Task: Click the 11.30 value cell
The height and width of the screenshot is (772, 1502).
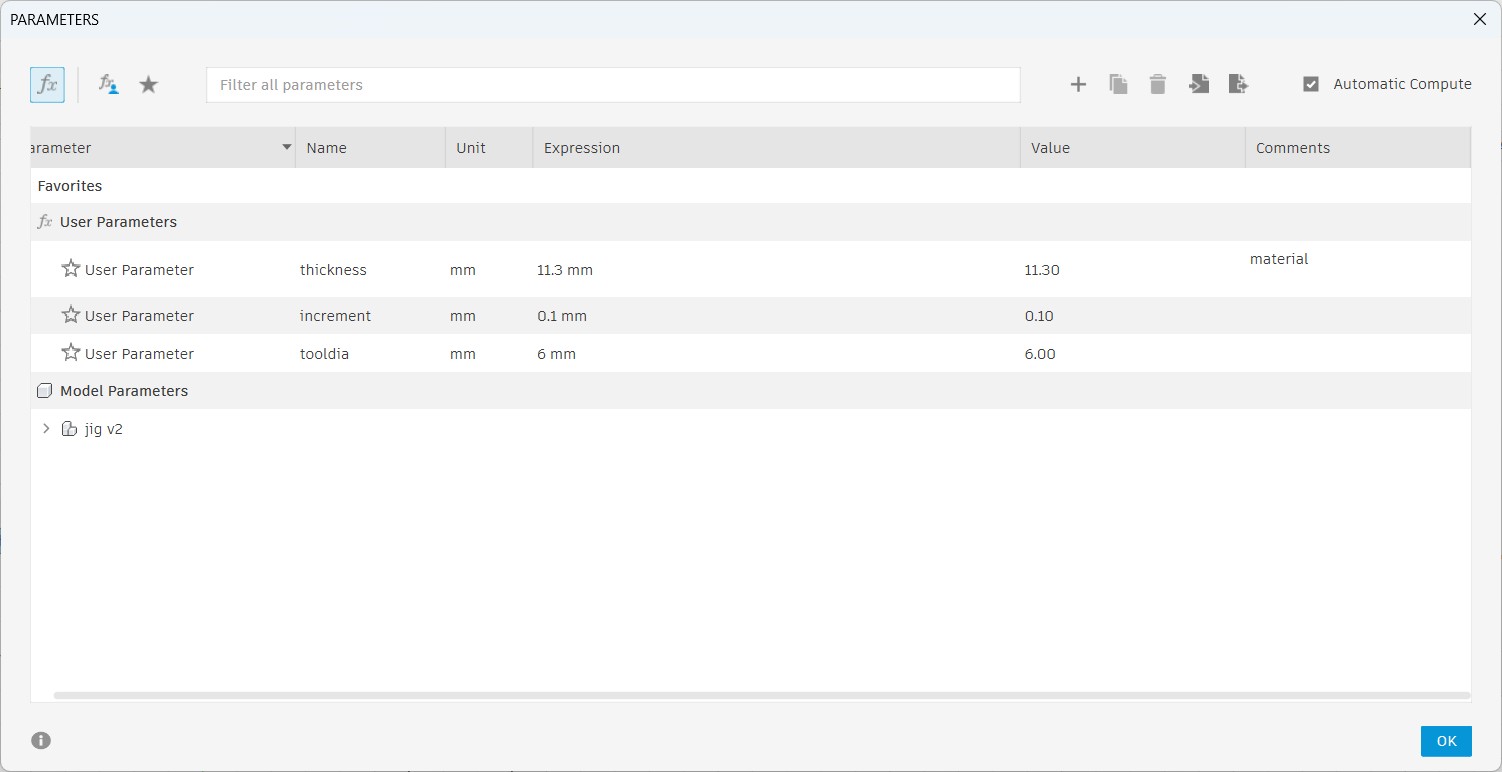Action: click(1042, 270)
